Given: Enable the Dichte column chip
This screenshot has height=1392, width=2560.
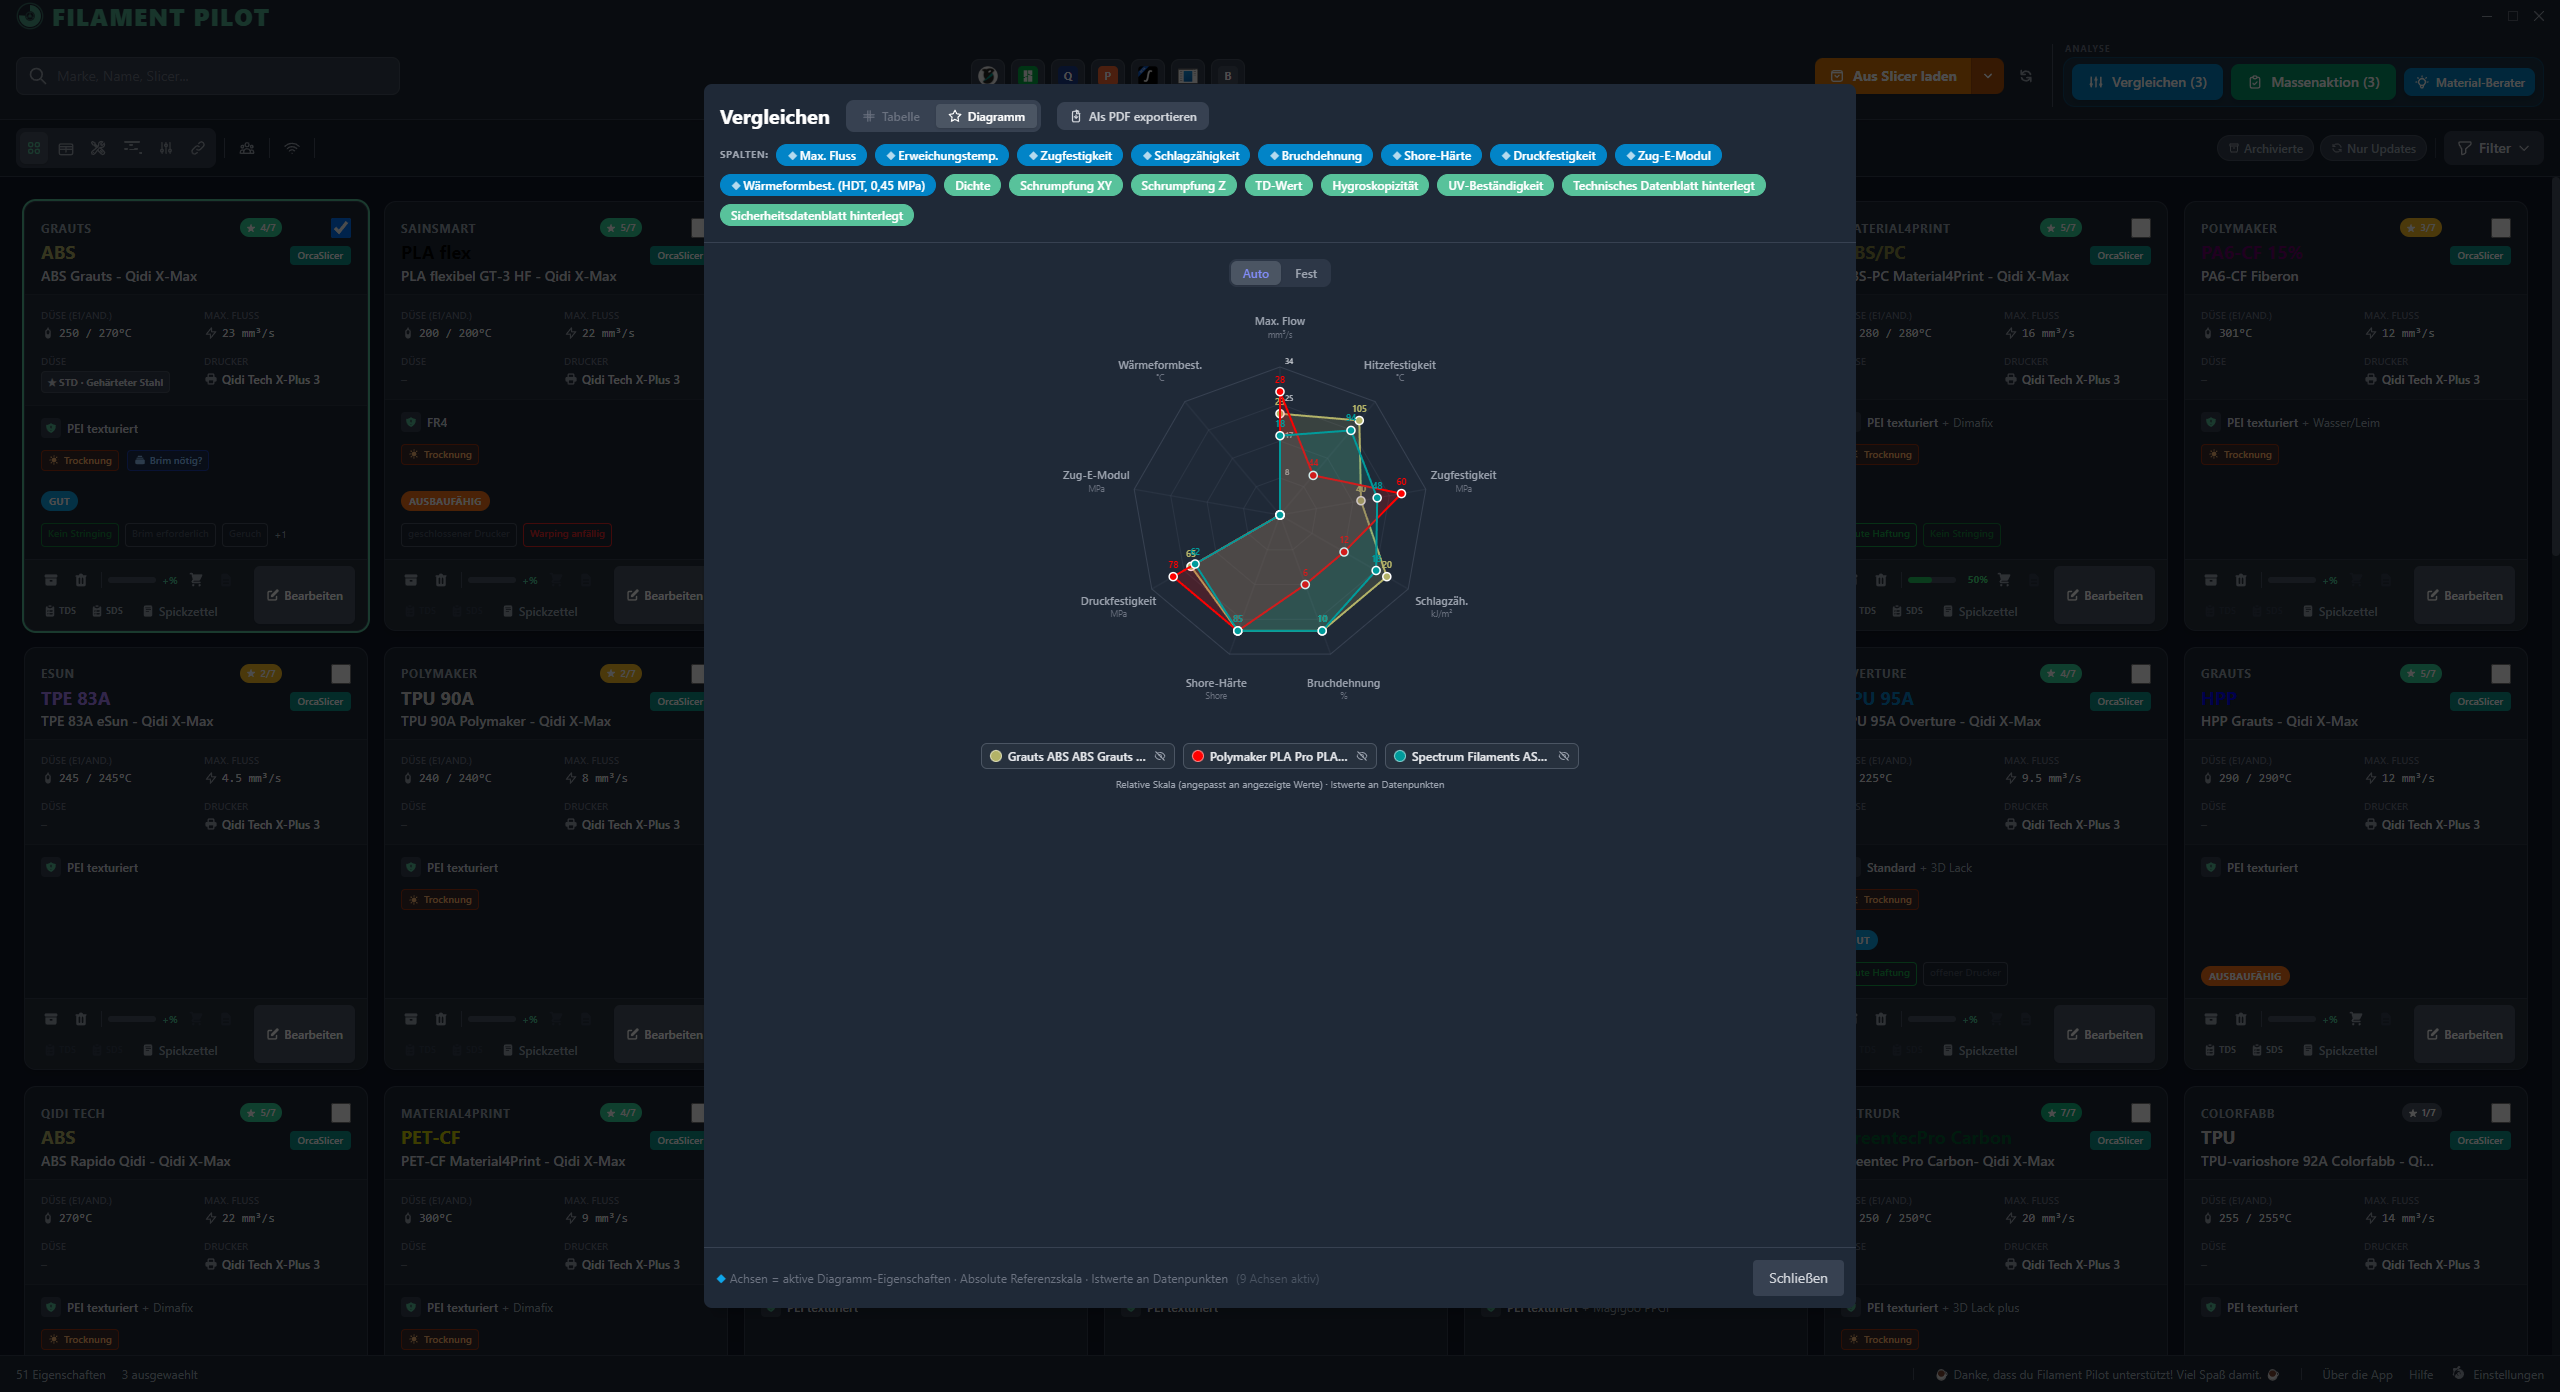Looking at the screenshot, I should (972, 186).
